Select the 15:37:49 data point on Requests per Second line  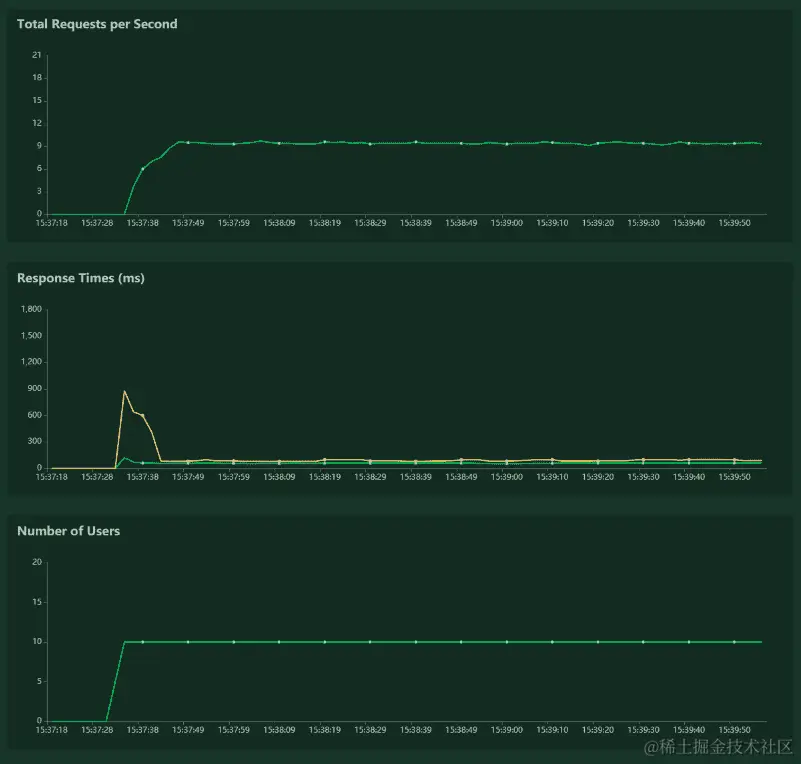point(188,142)
